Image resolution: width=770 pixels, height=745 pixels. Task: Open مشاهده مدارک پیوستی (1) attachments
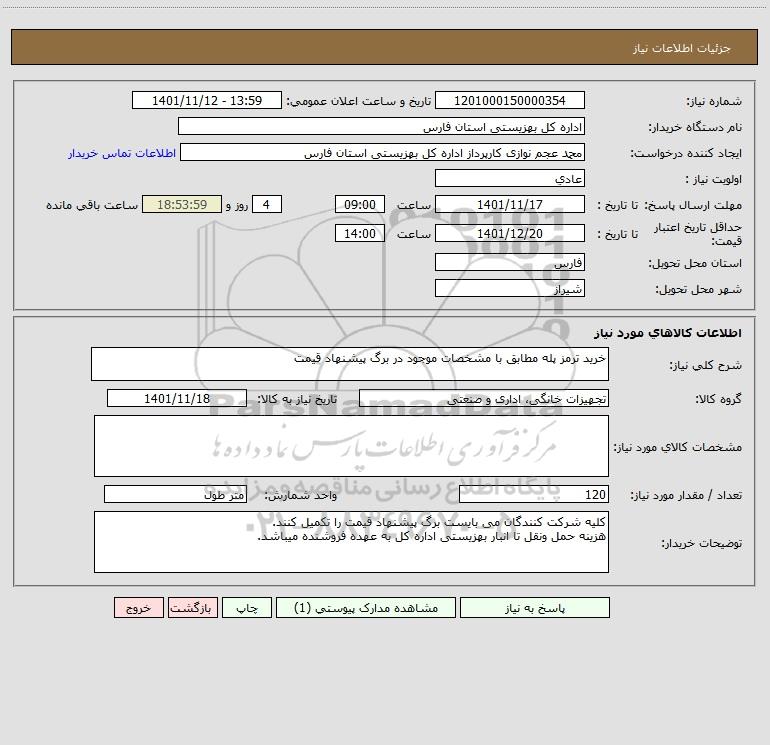pos(366,607)
